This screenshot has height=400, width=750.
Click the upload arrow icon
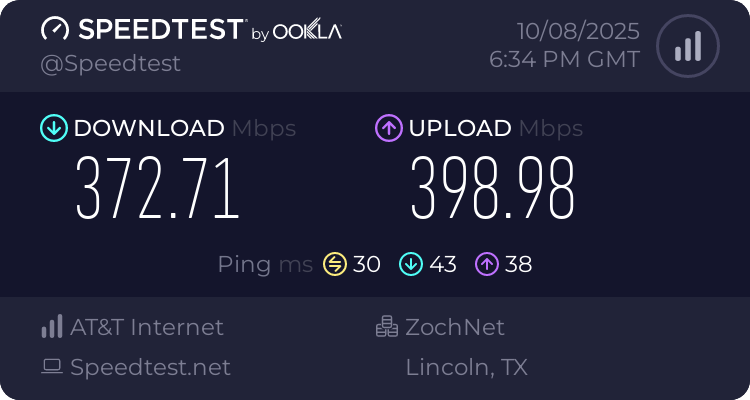388,128
